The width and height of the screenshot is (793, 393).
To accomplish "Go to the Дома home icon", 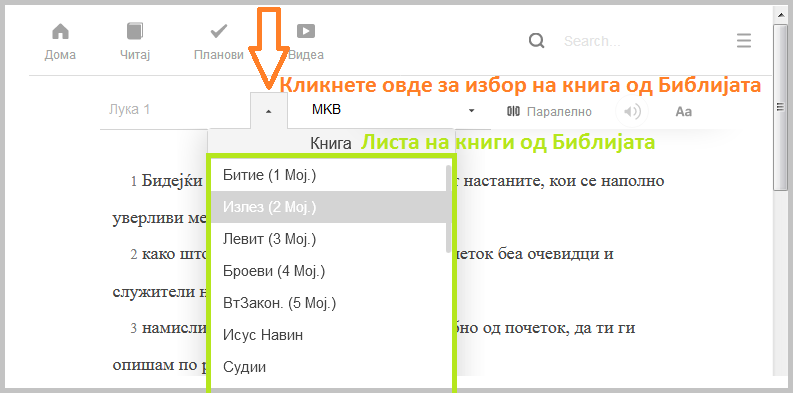I will coord(60,32).
